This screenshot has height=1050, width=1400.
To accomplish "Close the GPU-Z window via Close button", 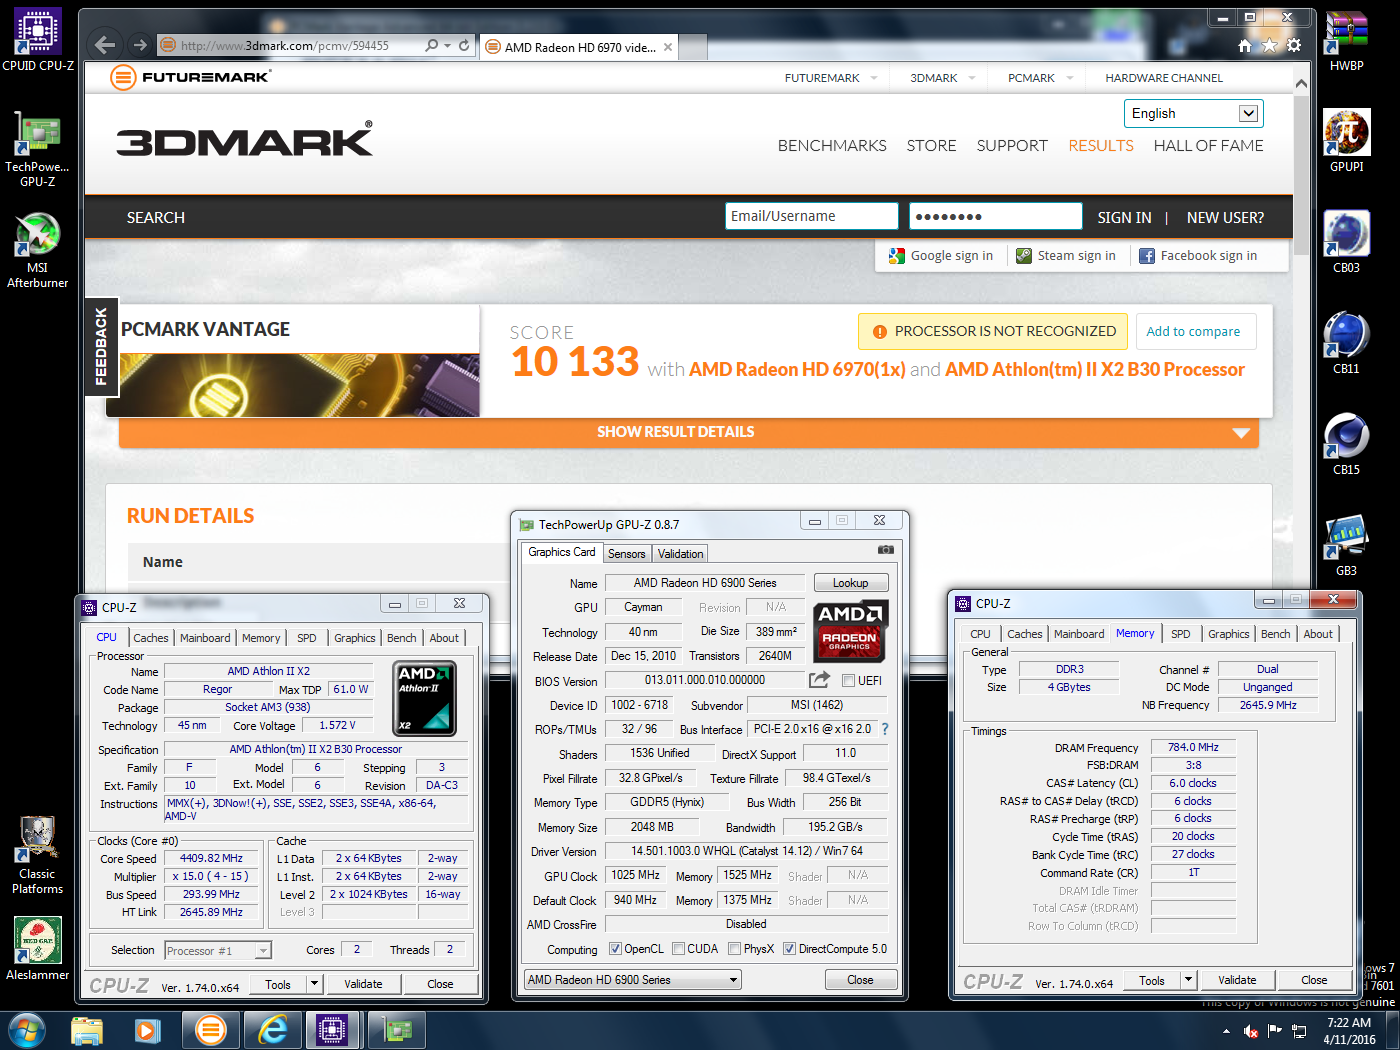I will (x=860, y=980).
